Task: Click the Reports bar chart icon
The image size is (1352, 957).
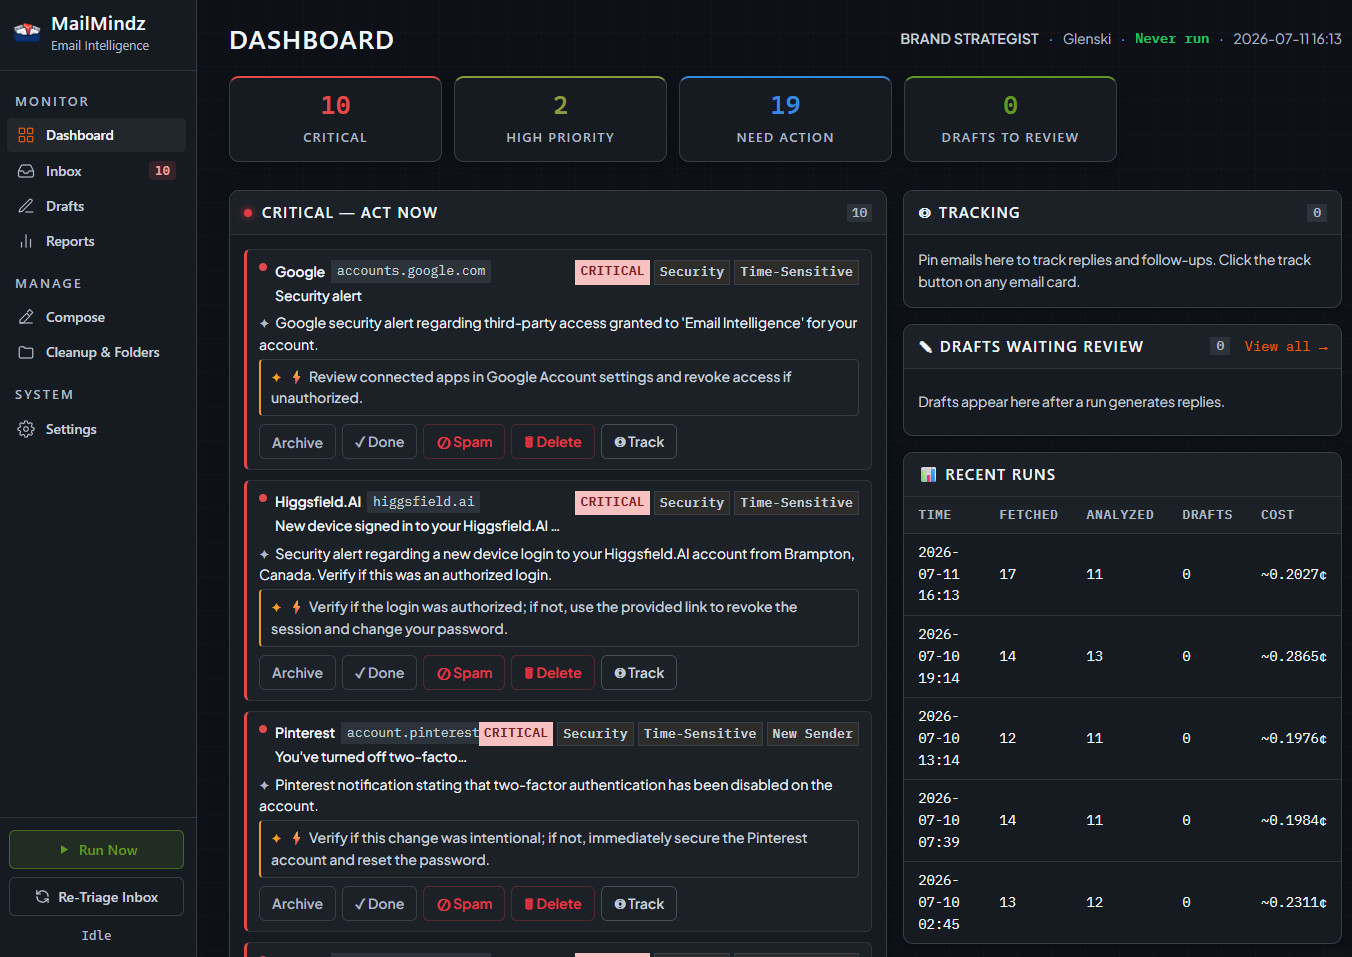Action: coord(26,241)
